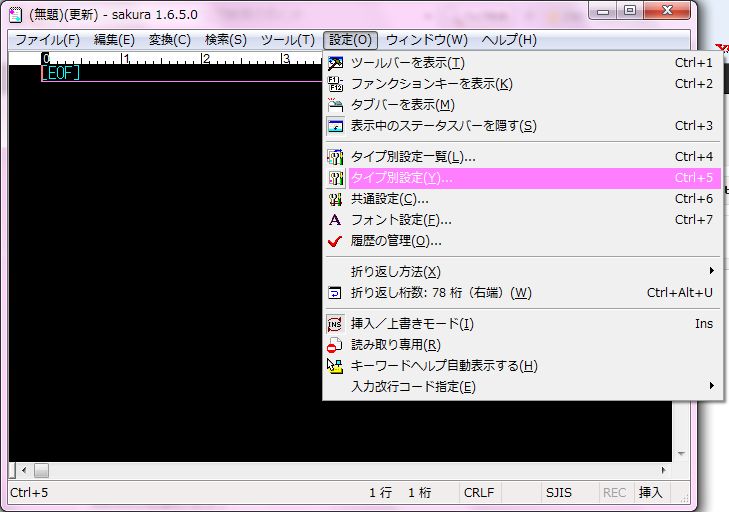
Task: Expand 折り返し方法(X) submenu
Action: 522,272
